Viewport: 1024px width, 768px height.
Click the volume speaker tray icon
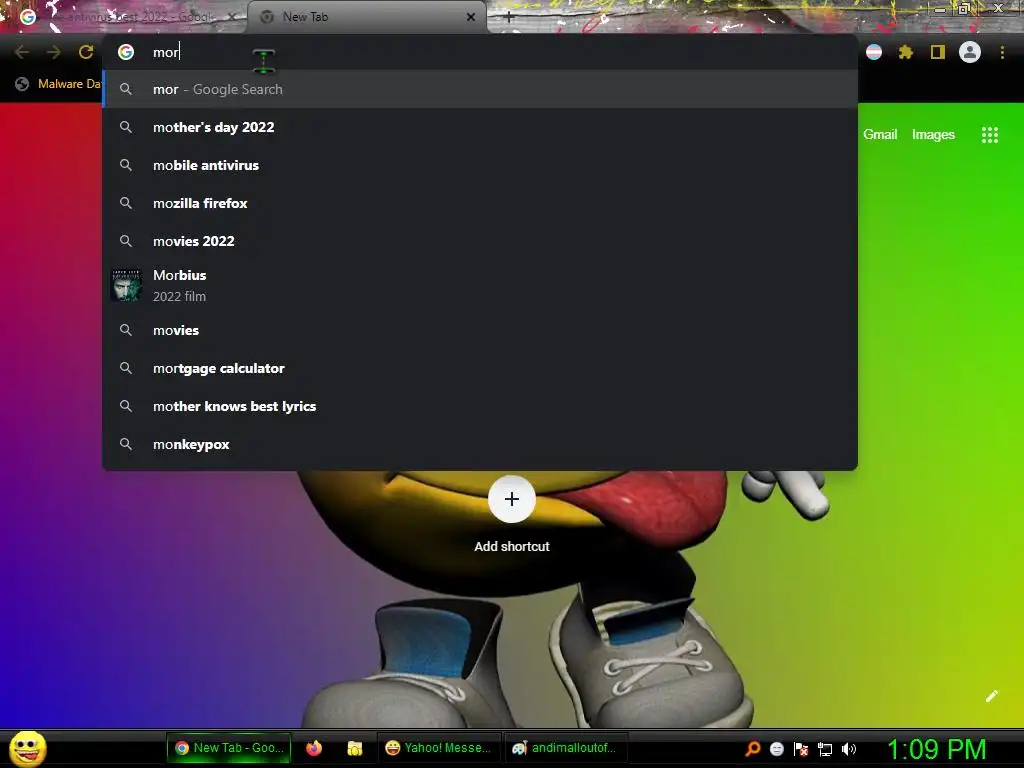coord(849,749)
